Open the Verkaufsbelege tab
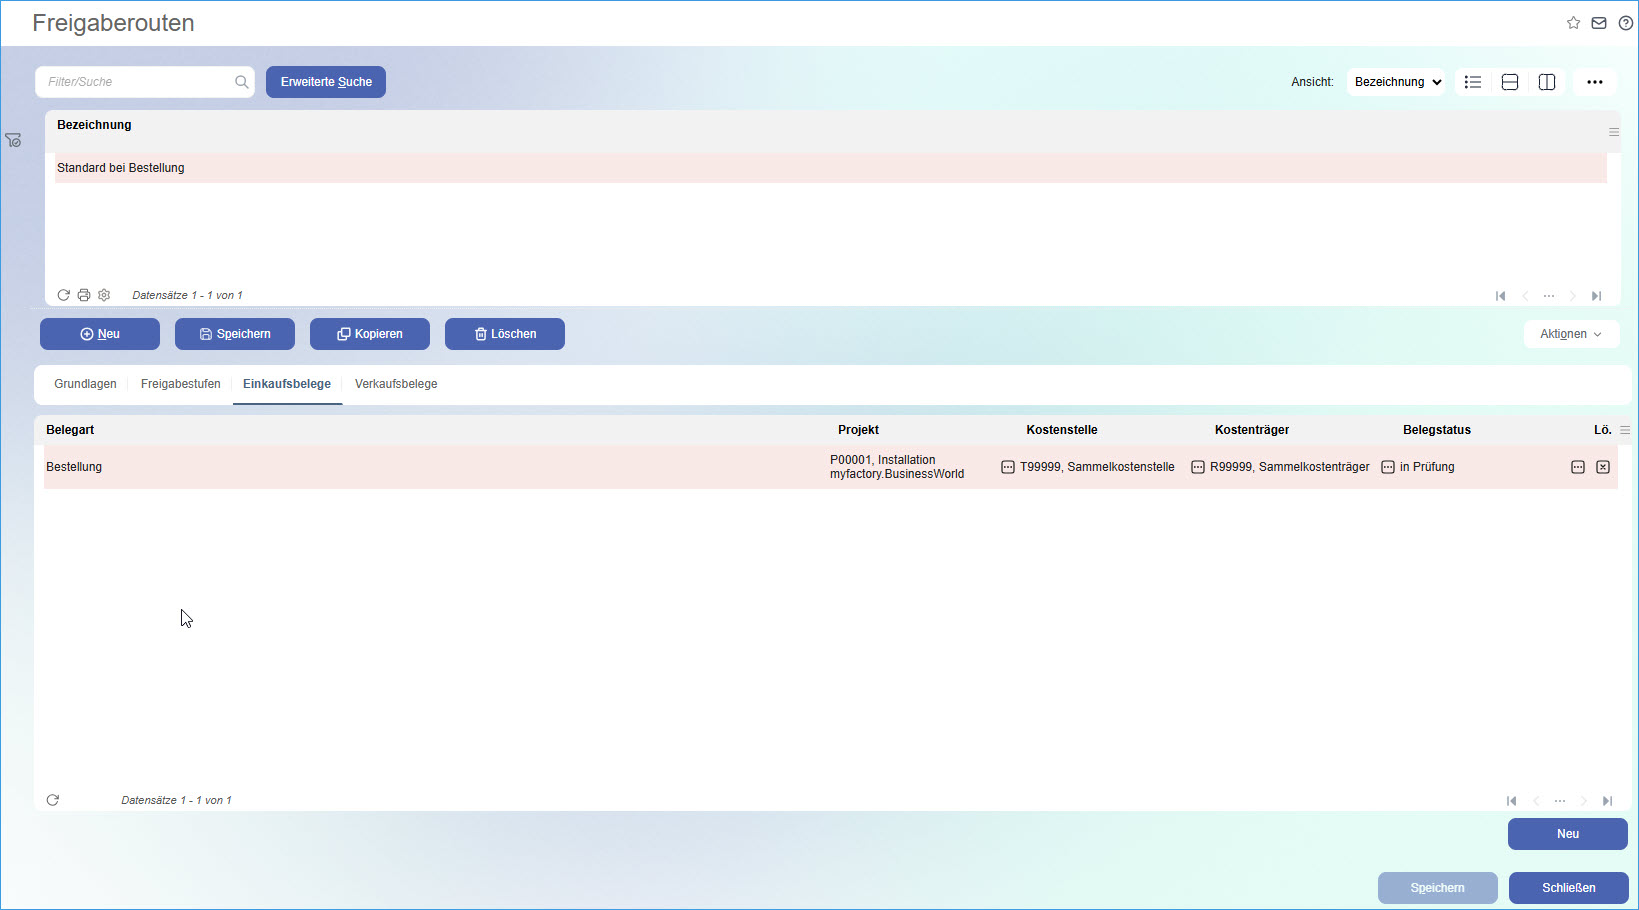The width and height of the screenshot is (1639, 910). tap(396, 384)
